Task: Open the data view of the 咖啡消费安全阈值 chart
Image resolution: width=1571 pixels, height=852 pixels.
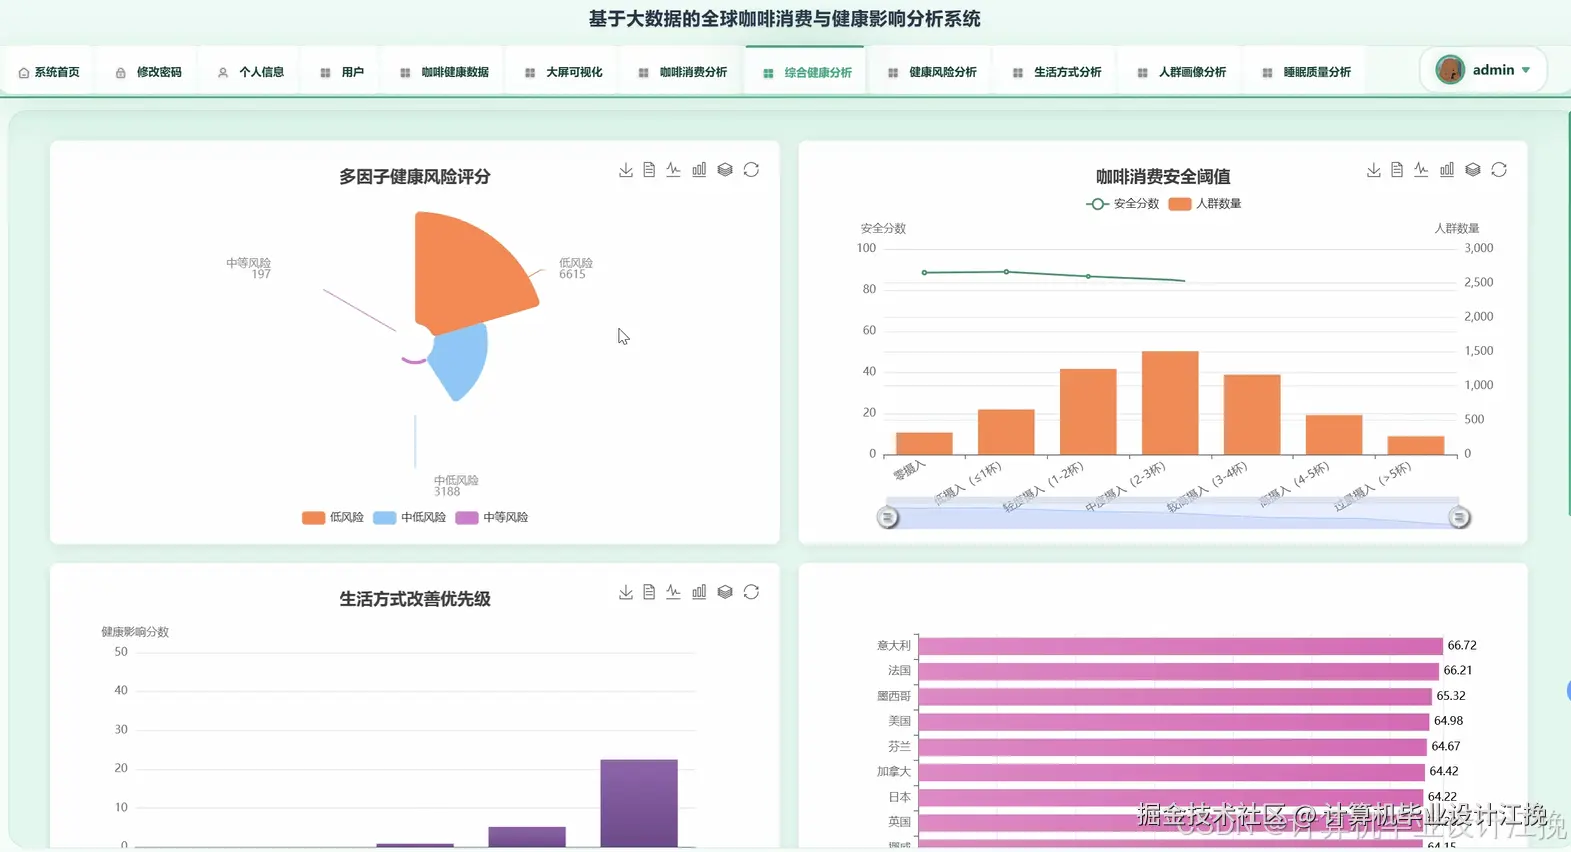Action: [1397, 170]
